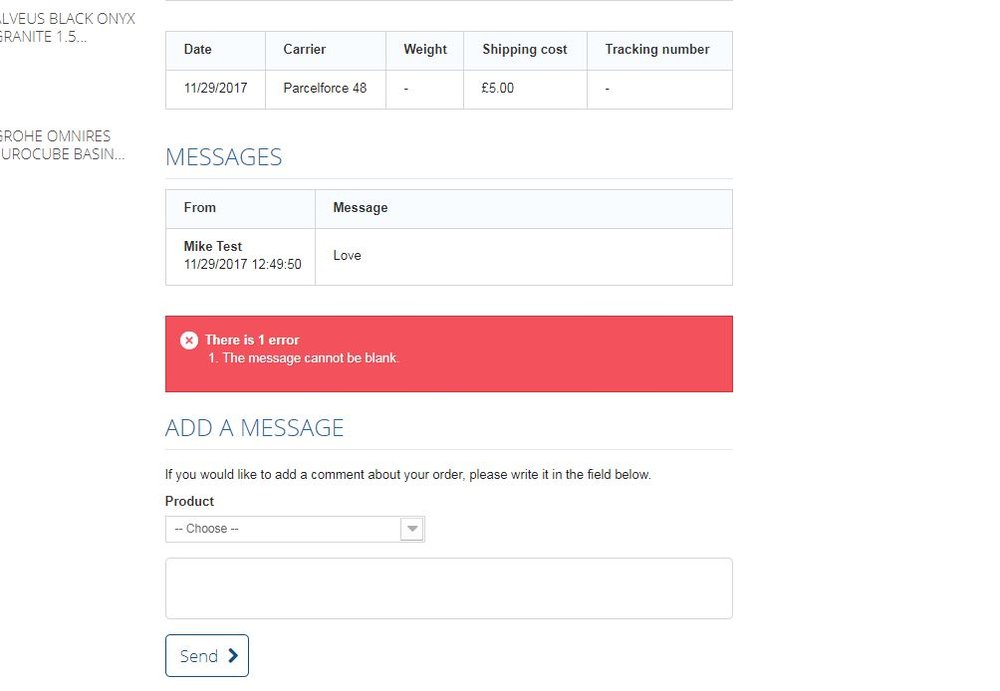
Task: Open Alveus Black Onyx Granite product link
Action: [65, 28]
